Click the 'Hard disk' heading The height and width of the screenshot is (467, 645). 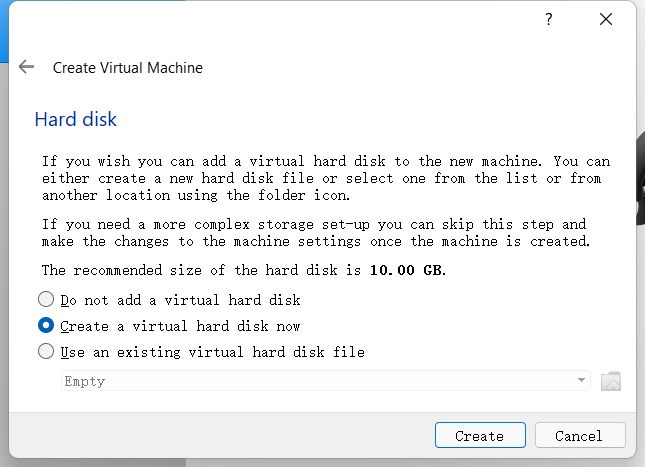point(76,120)
